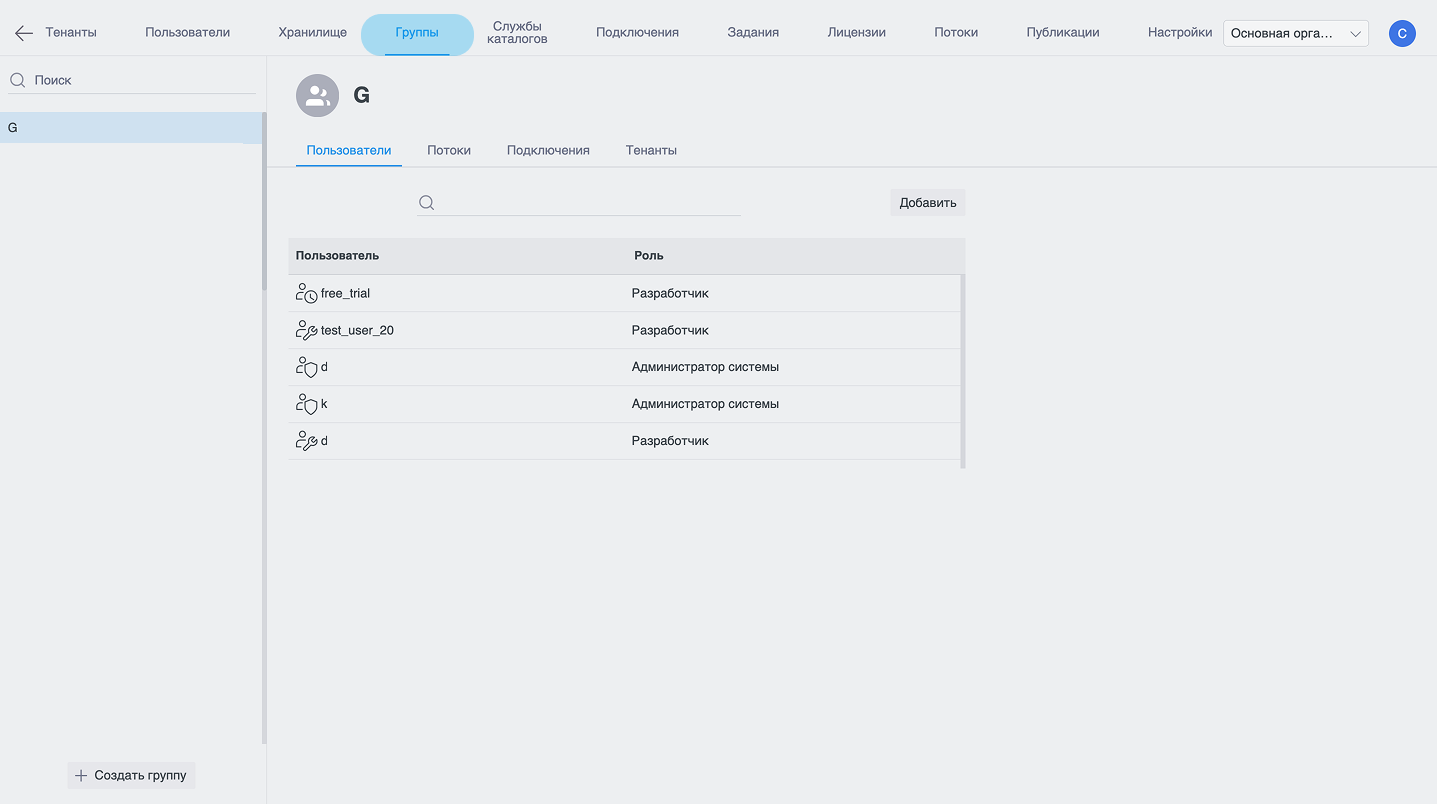Open the user avatar C menu
The image size is (1437, 804).
pyautogui.click(x=1402, y=34)
